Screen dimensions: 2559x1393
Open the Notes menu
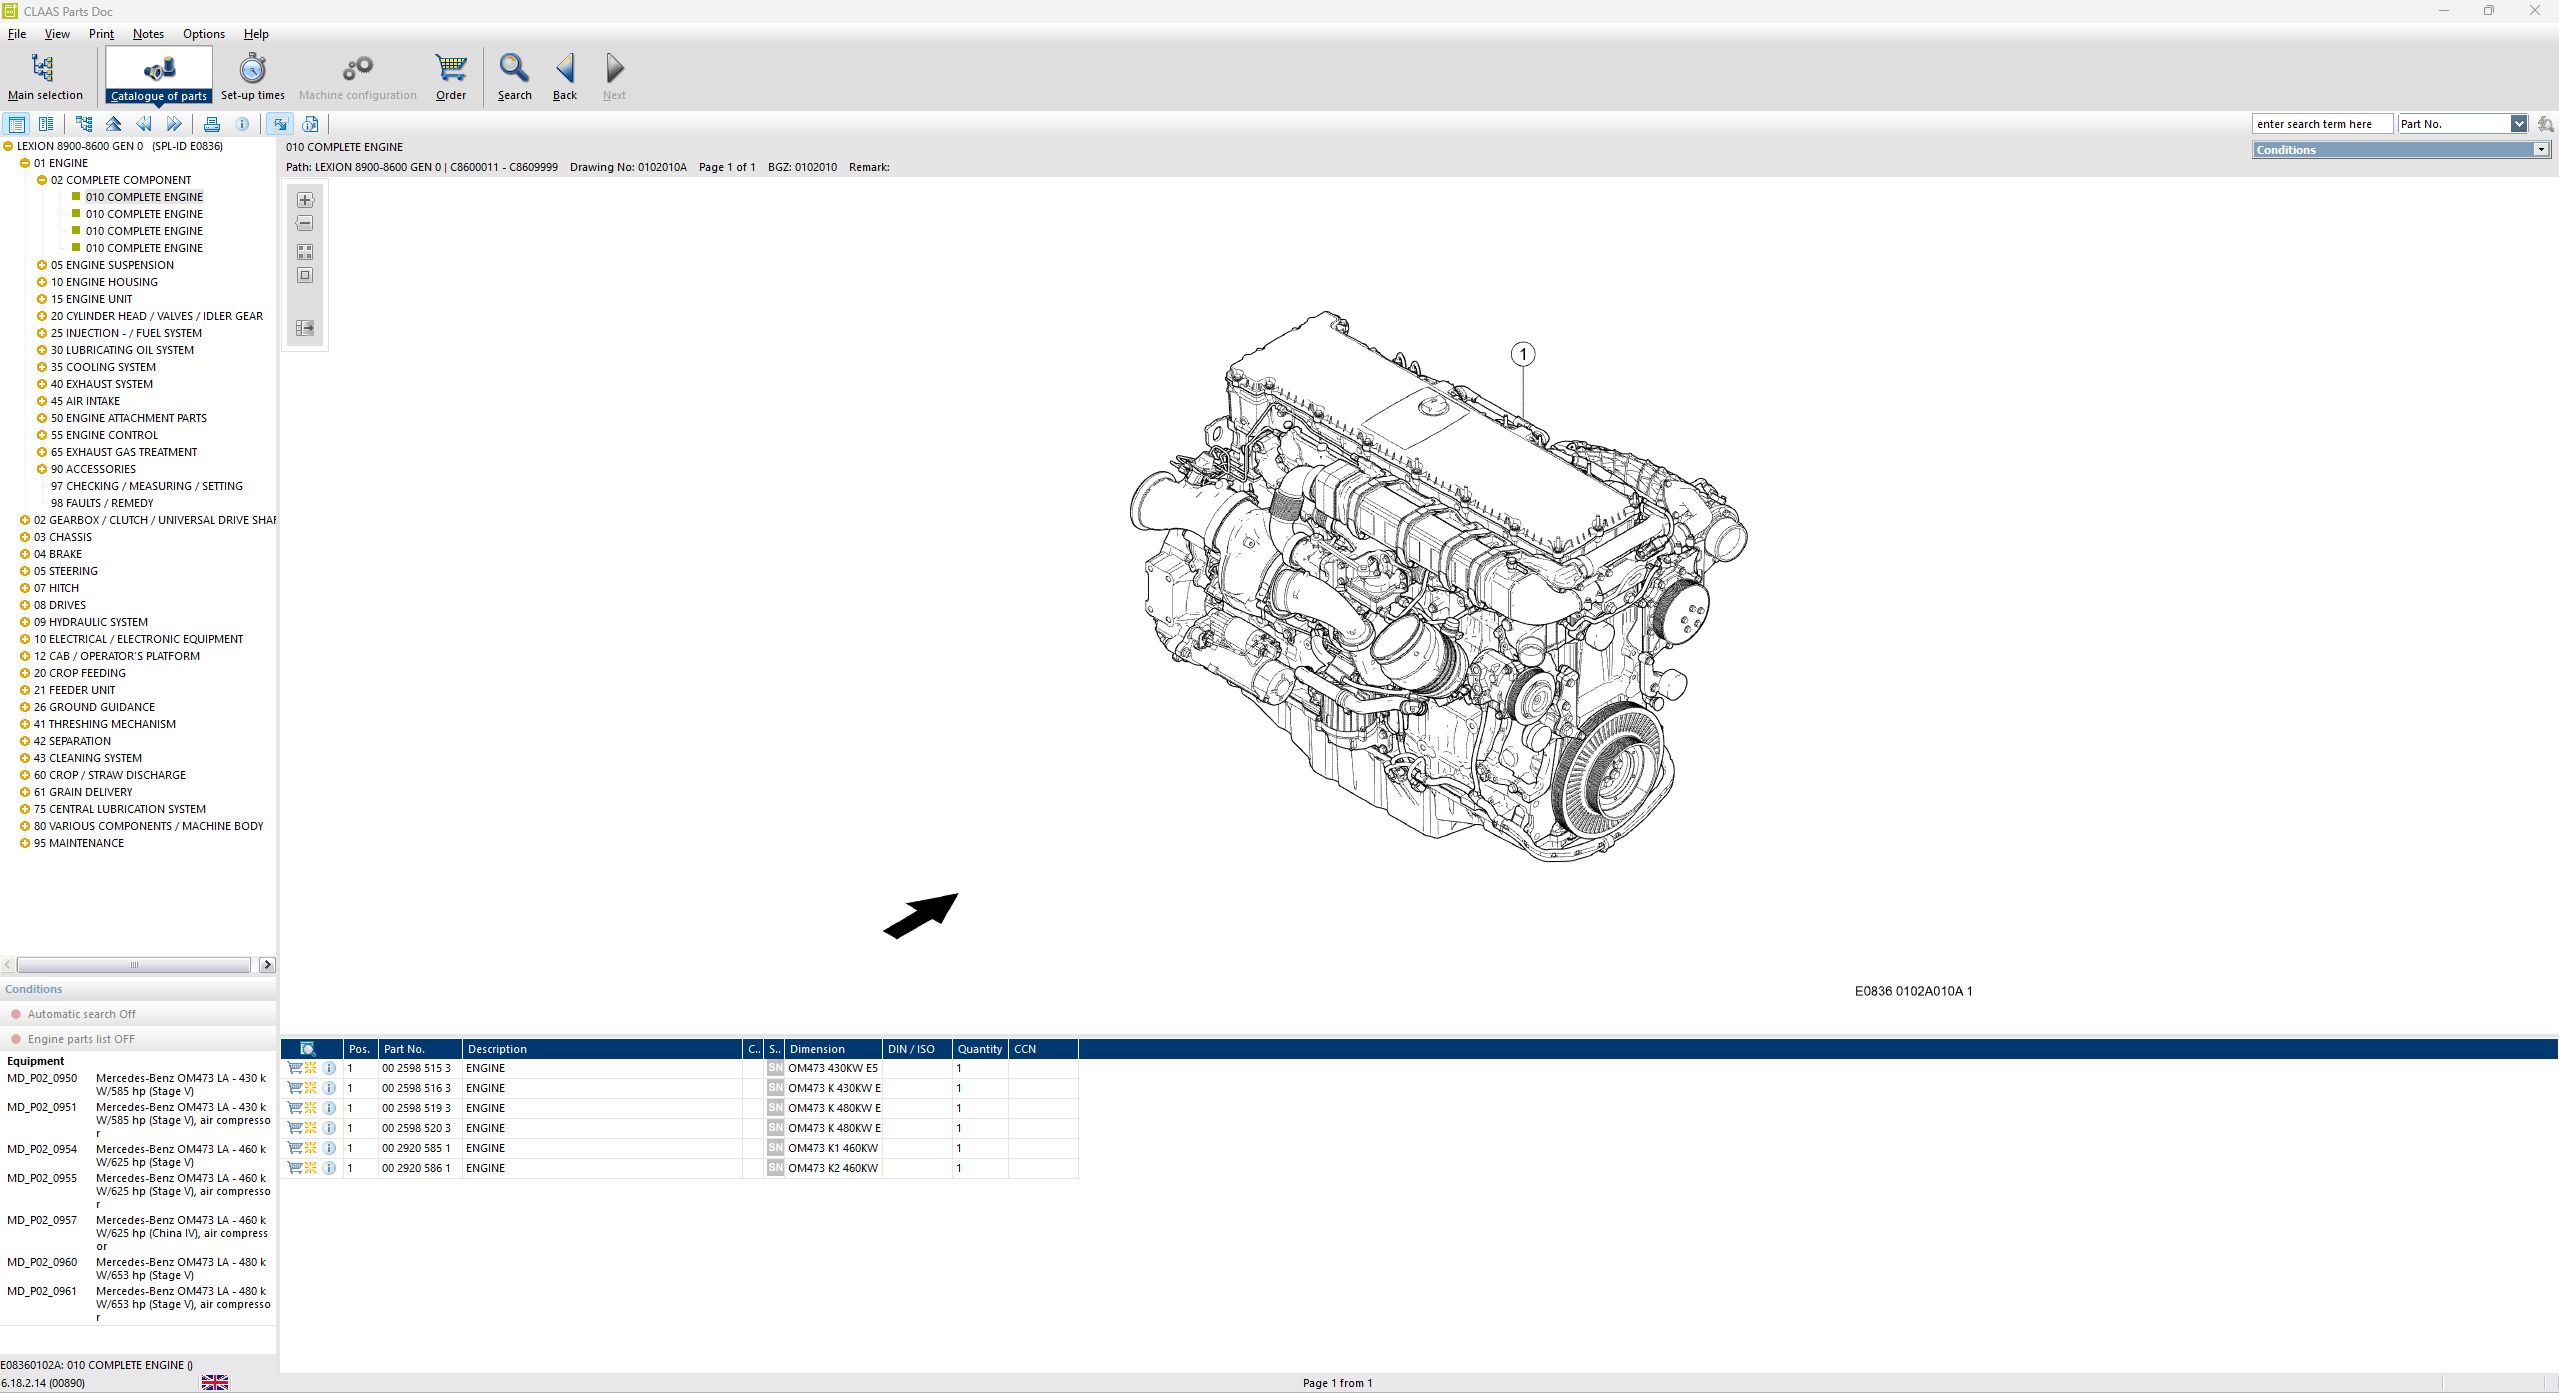point(148,33)
